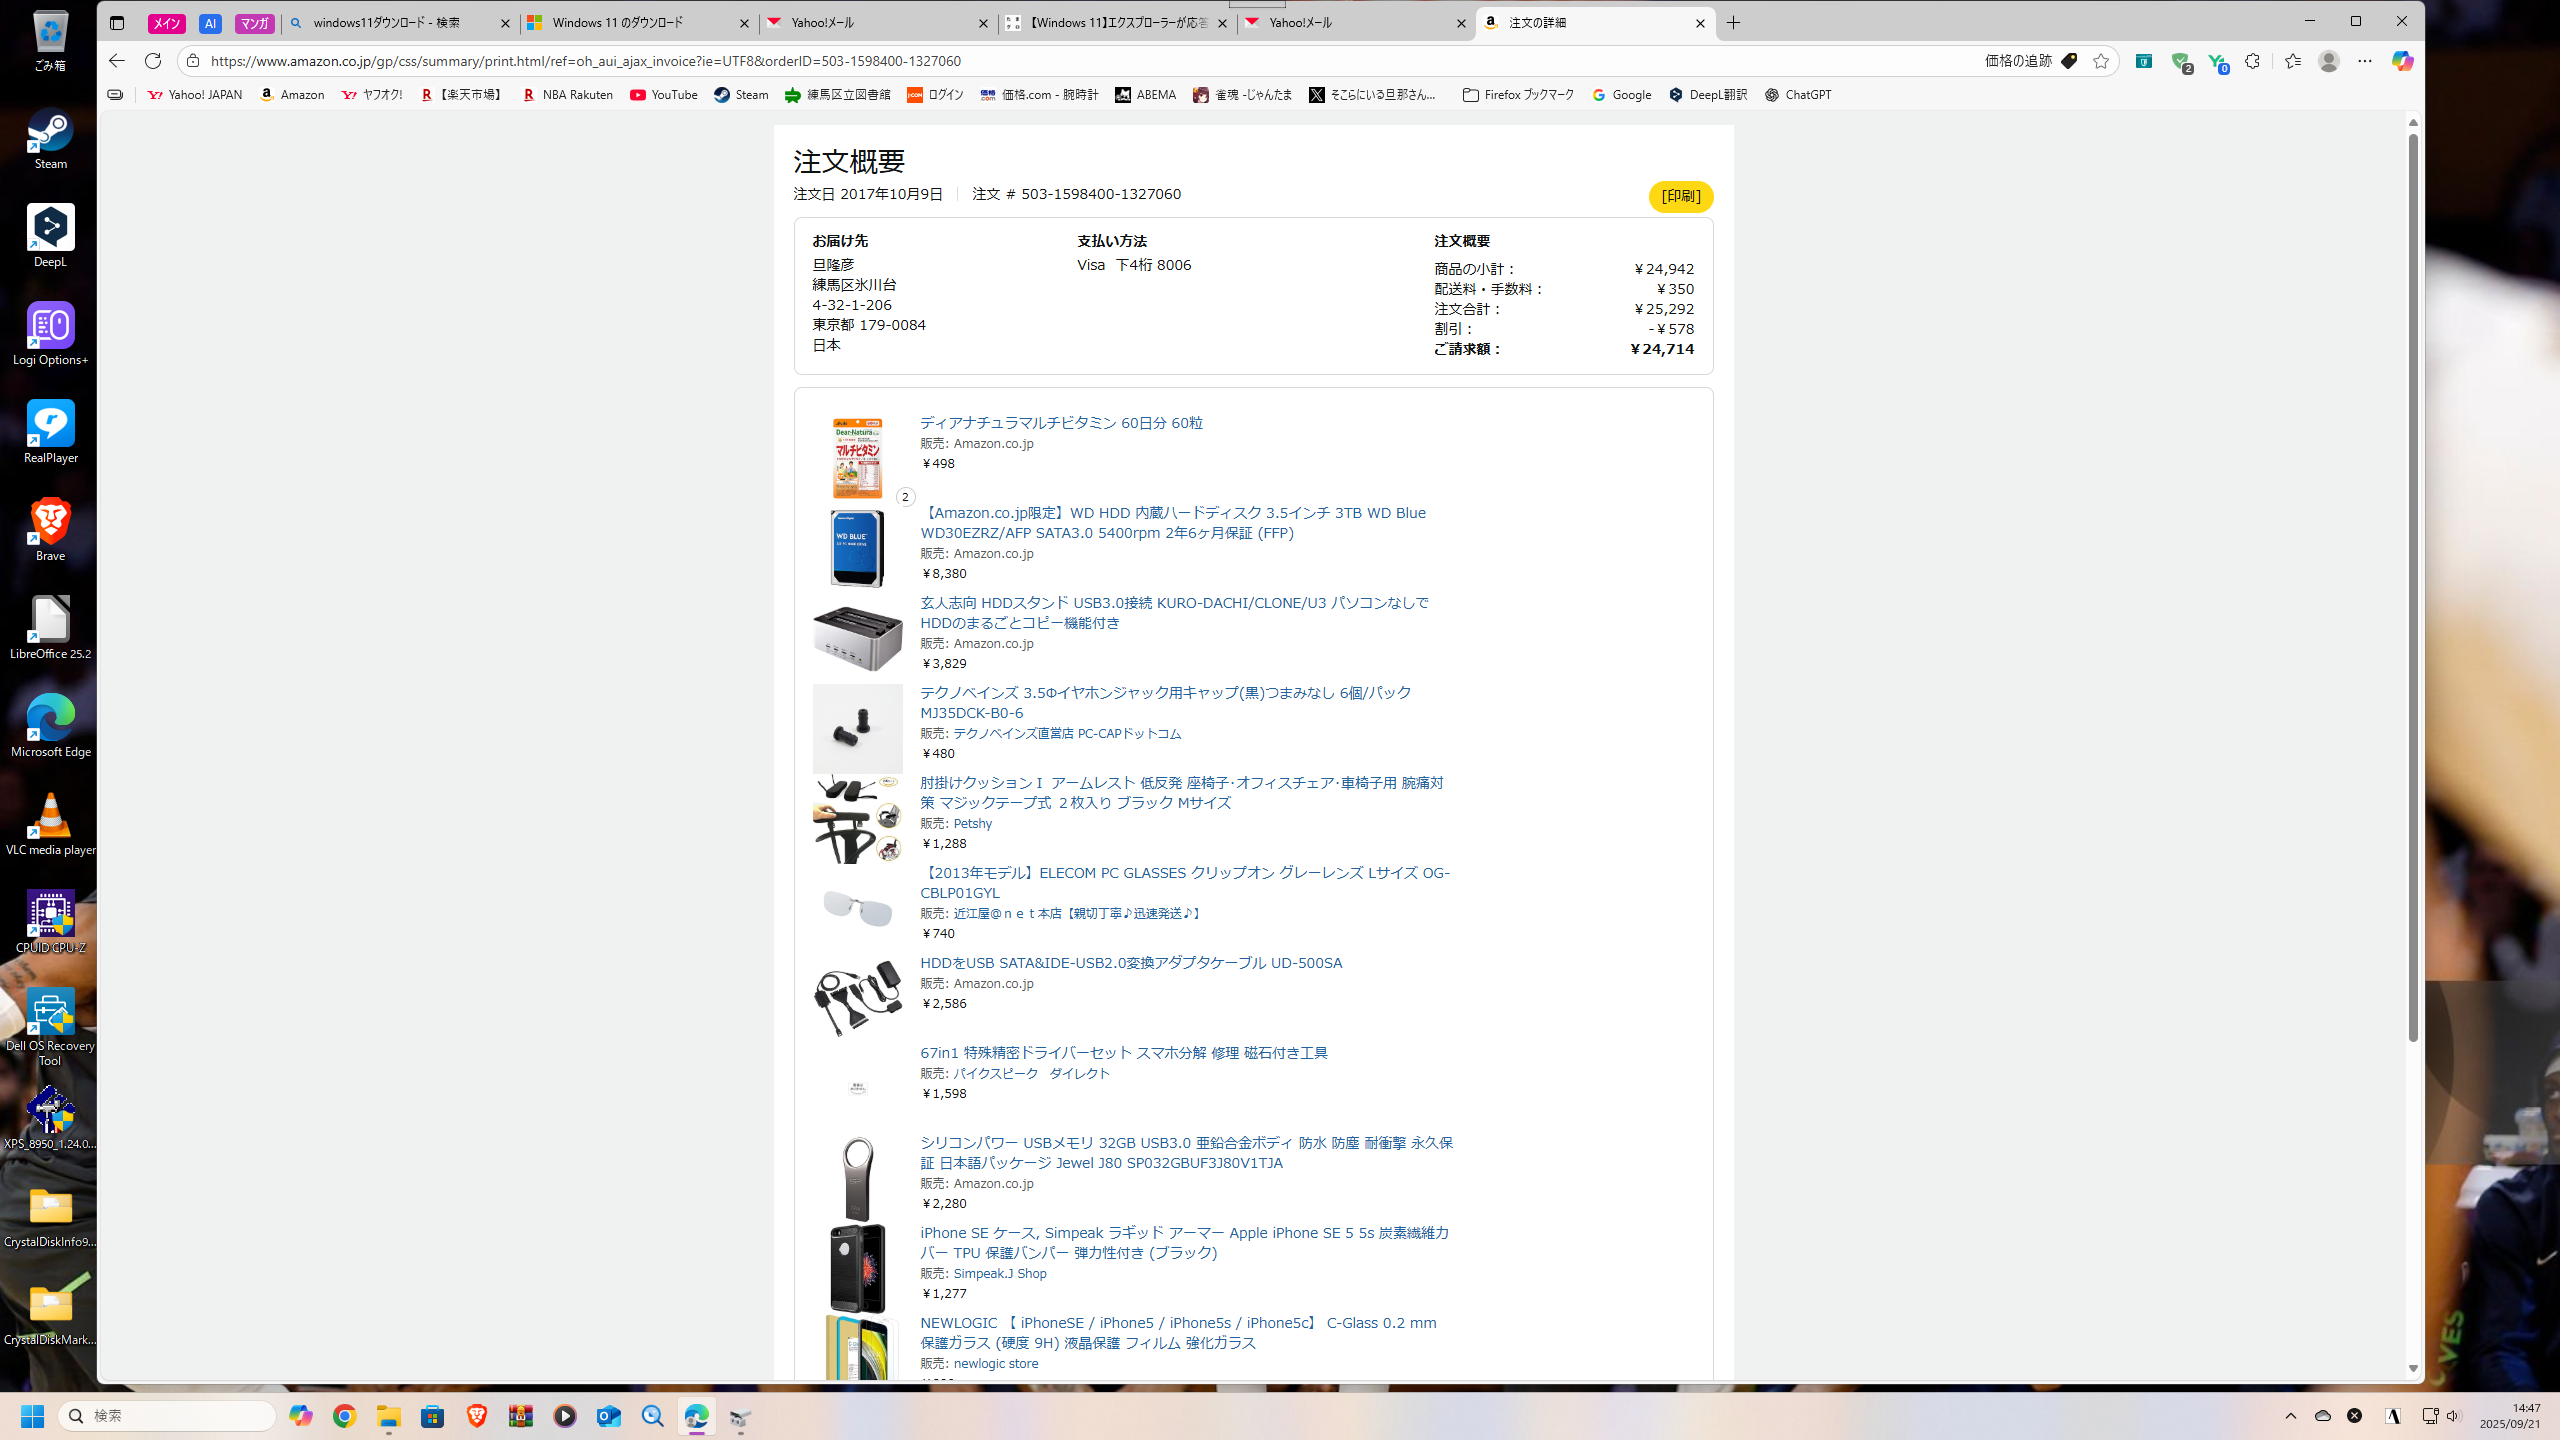The height and width of the screenshot is (1440, 2560).
Task: Go back with the browser back arrow
Action: point(117,61)
